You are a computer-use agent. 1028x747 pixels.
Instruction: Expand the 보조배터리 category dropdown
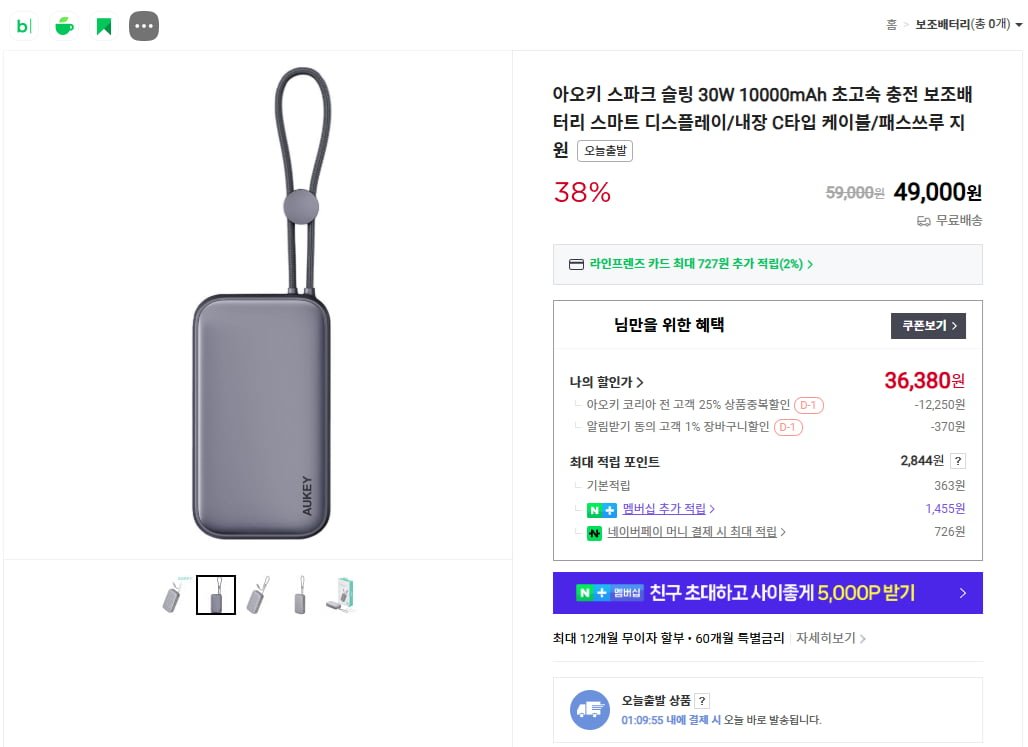point(1018,25)
